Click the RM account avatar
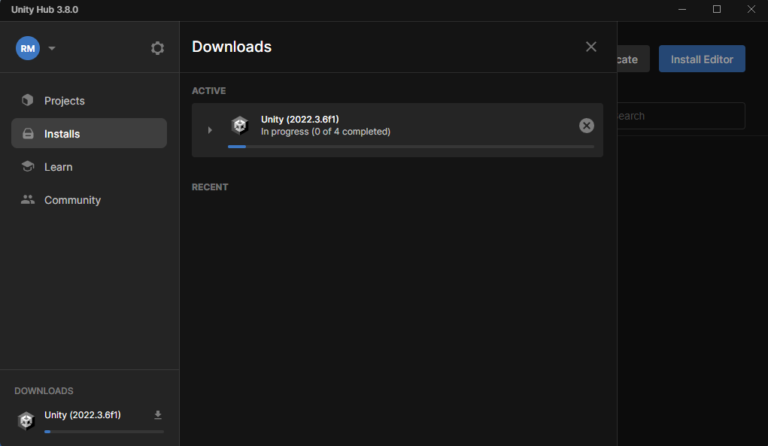The width and height of the screenshot is (768, 446). (x=28, y=48)
